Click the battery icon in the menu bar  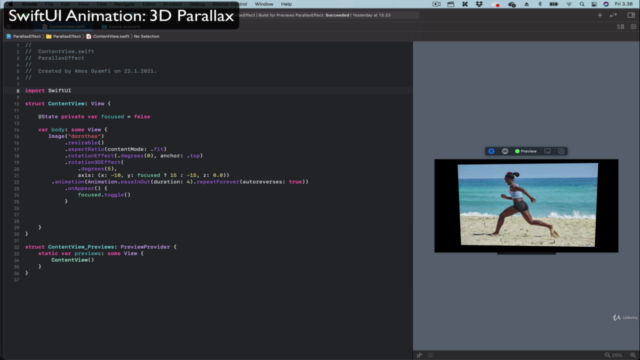pyautogui.click(x=554, y=4)
